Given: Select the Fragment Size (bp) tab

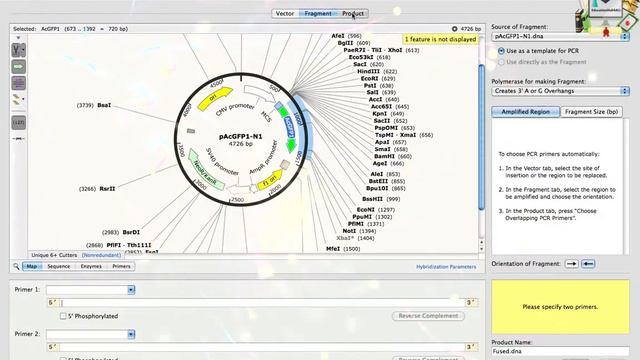Looking at the screenshot, I should [591, 112].
